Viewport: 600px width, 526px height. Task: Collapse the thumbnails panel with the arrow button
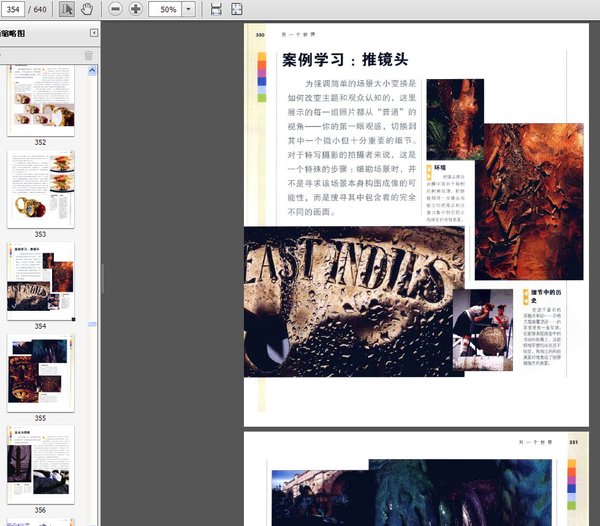click(93, 33)
